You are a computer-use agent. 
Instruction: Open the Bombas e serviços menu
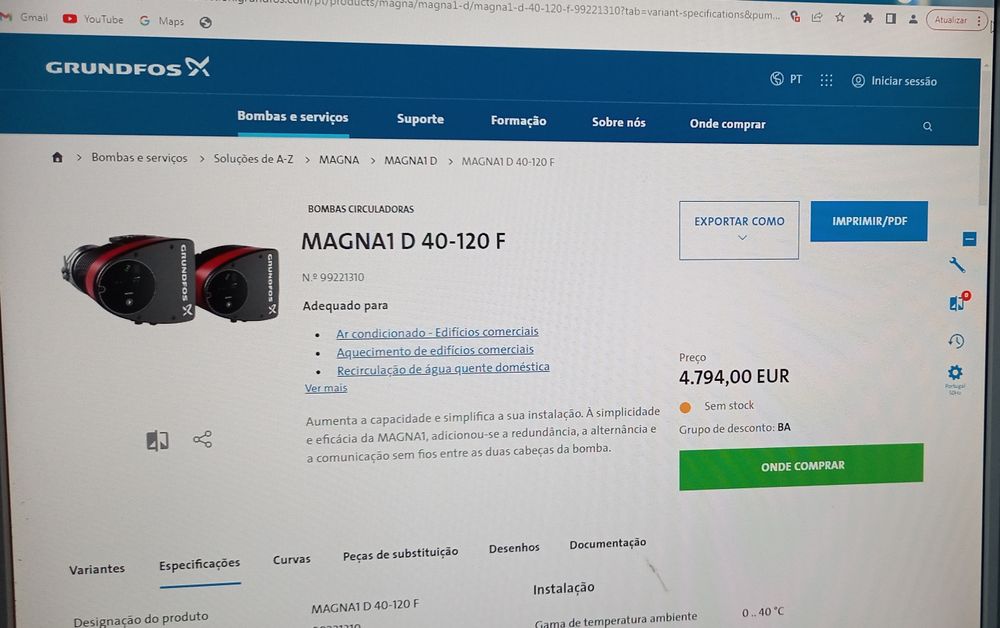(293, 117)
